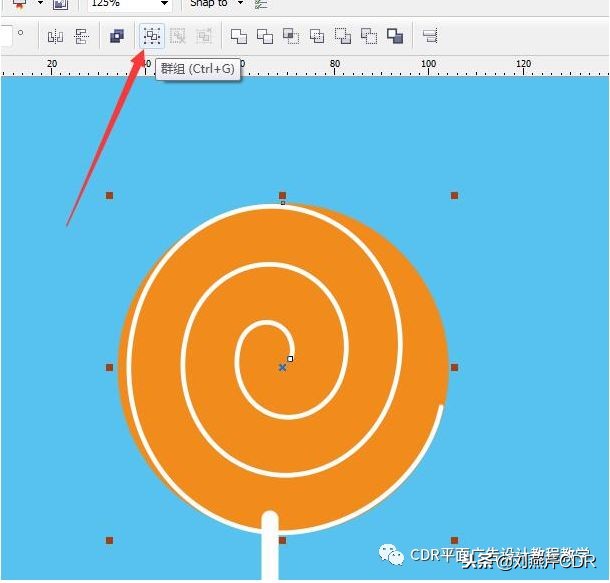Apply the Simplify shaping command
Image resolution: width=610 pixels, height=583 pixels.
pos(317,37)
